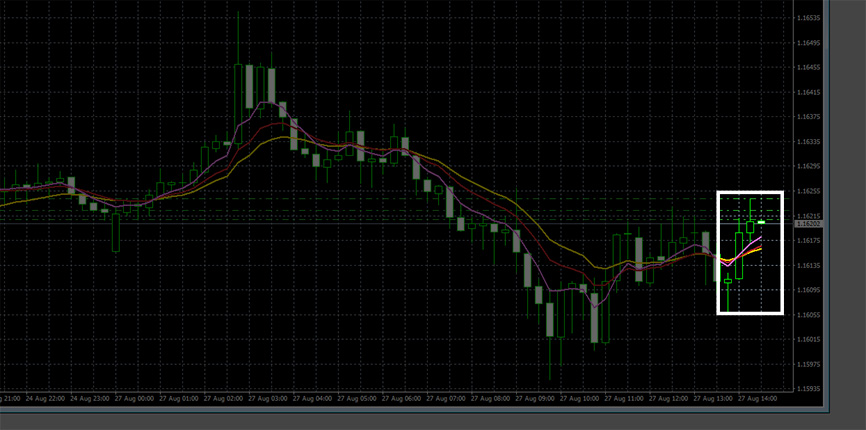Screen dimensions: 866x430
Task: Click the 1.16055 price axis label
Action: 808,315
